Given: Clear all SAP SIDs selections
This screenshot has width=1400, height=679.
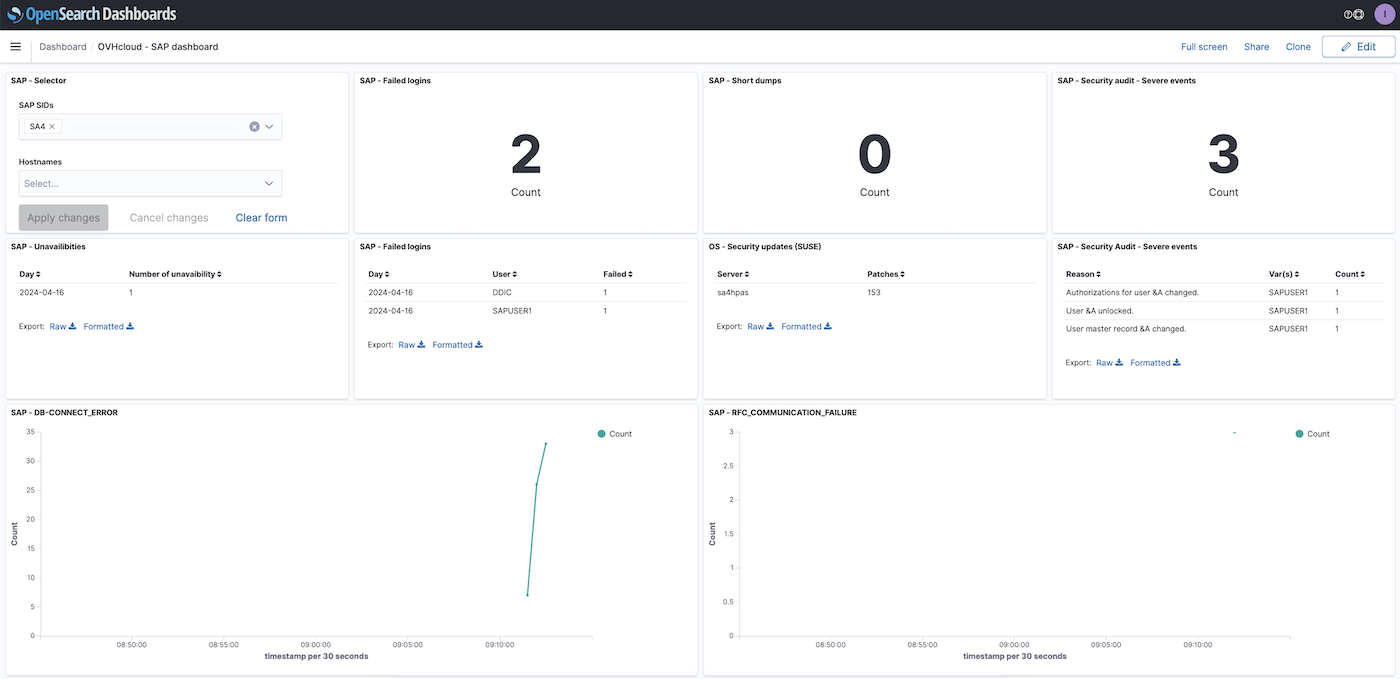Looking at the screenshot, I should coord(254,127).
